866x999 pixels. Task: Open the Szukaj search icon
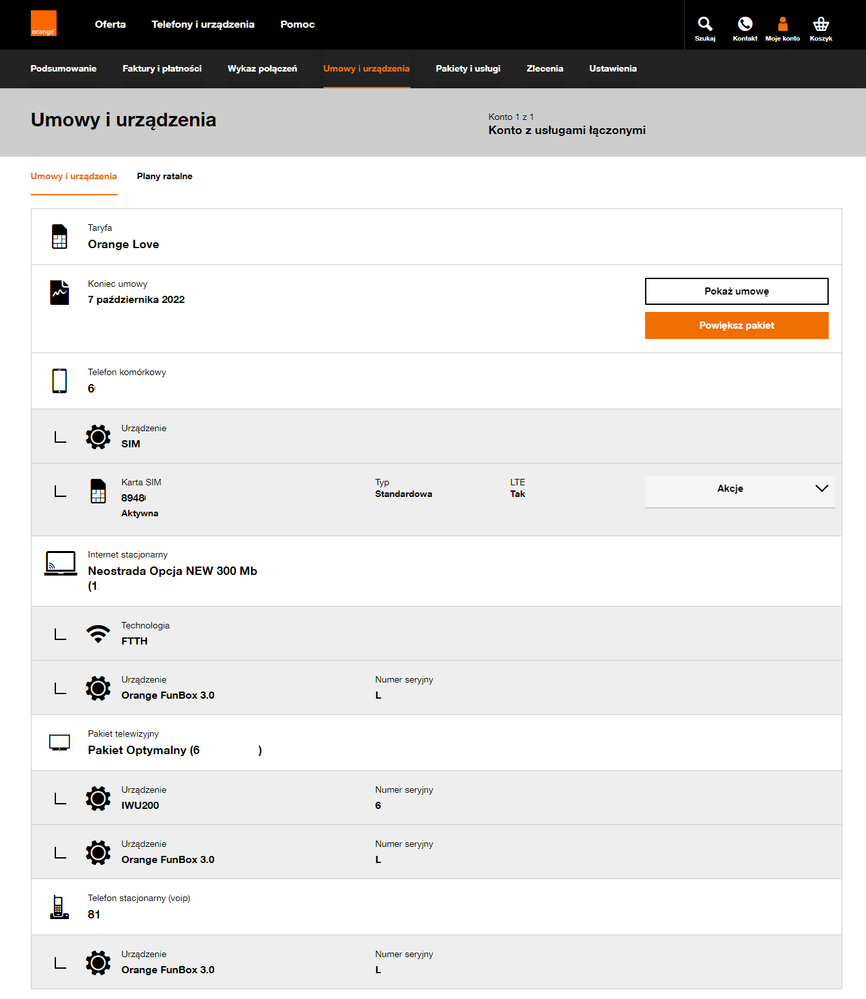click(x=705, y=25)
